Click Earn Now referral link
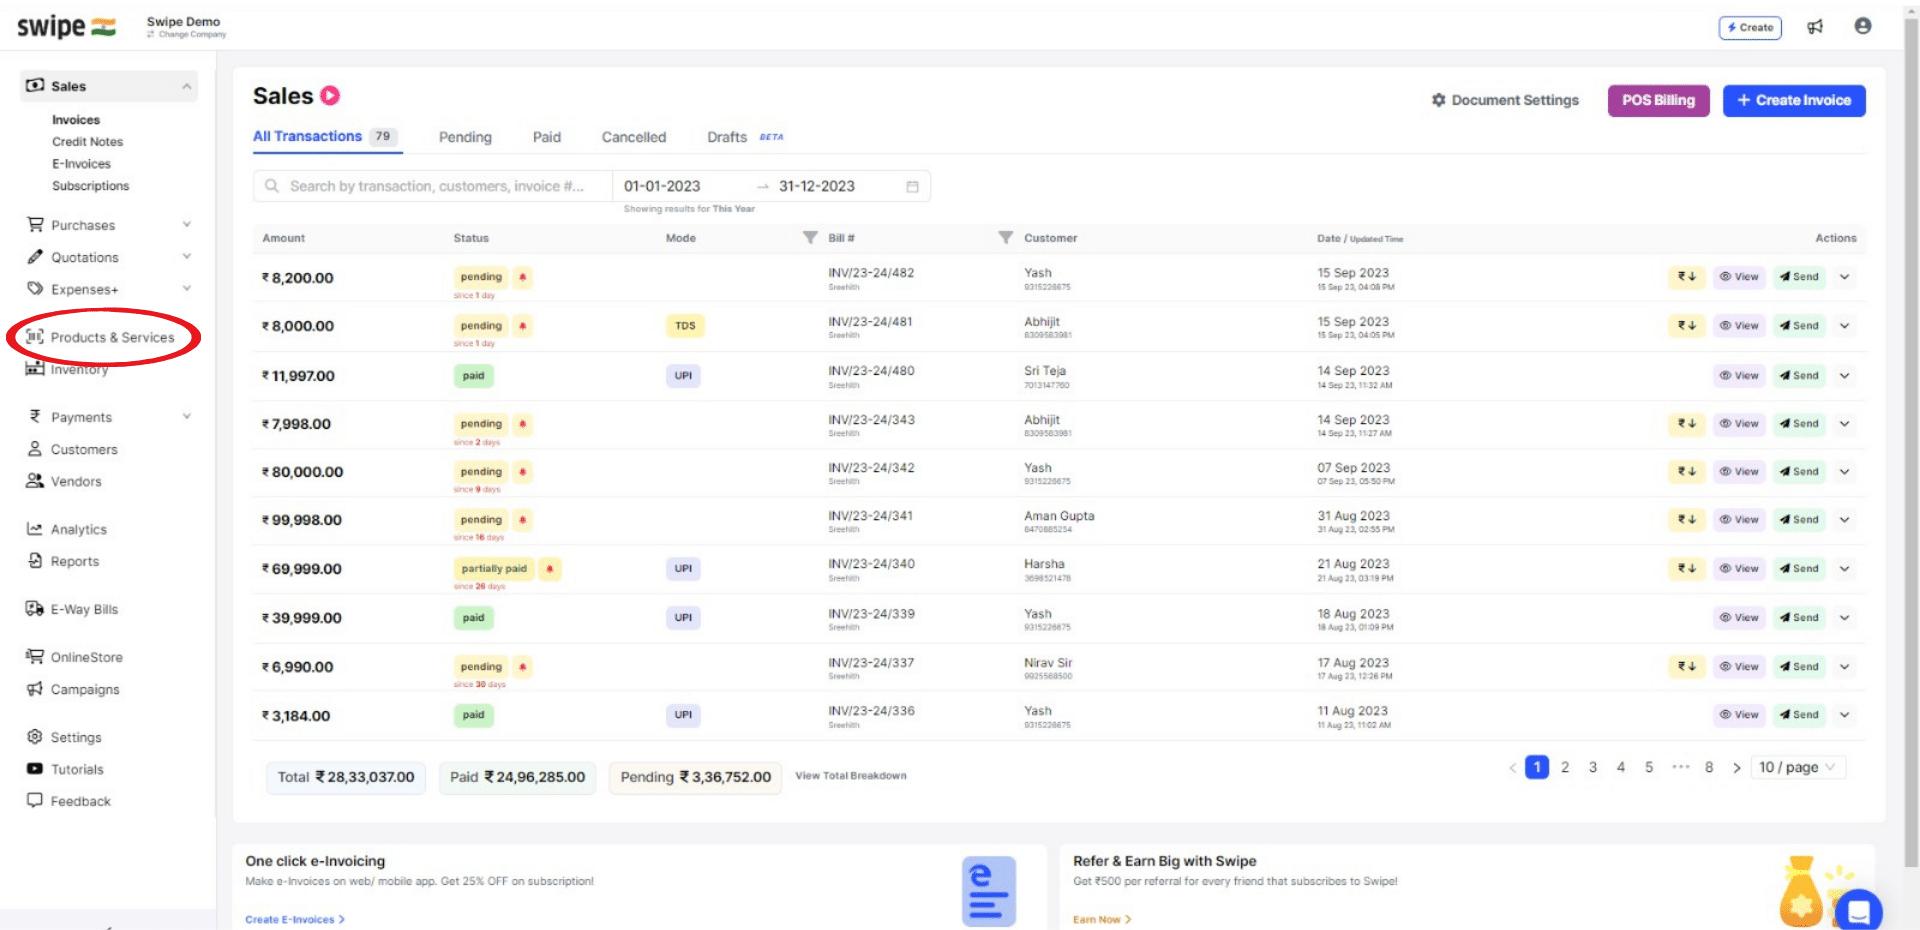Image resolution: width=1920 pixels, height=930 pixels. coord(1102,920)
